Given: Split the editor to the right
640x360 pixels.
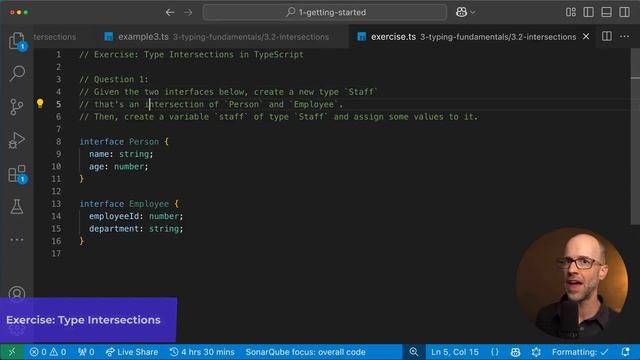Looking at the screenshot, I should pos(607,36).
